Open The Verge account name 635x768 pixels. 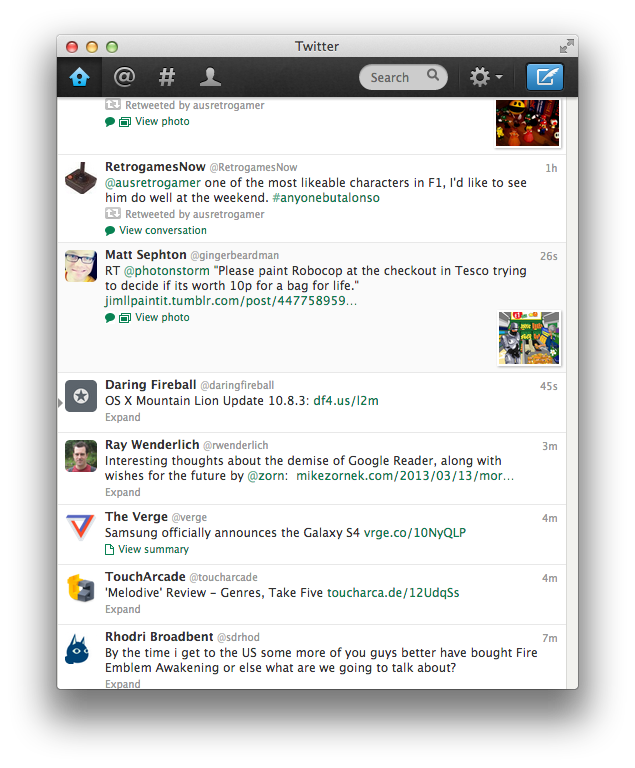point(136,517)
